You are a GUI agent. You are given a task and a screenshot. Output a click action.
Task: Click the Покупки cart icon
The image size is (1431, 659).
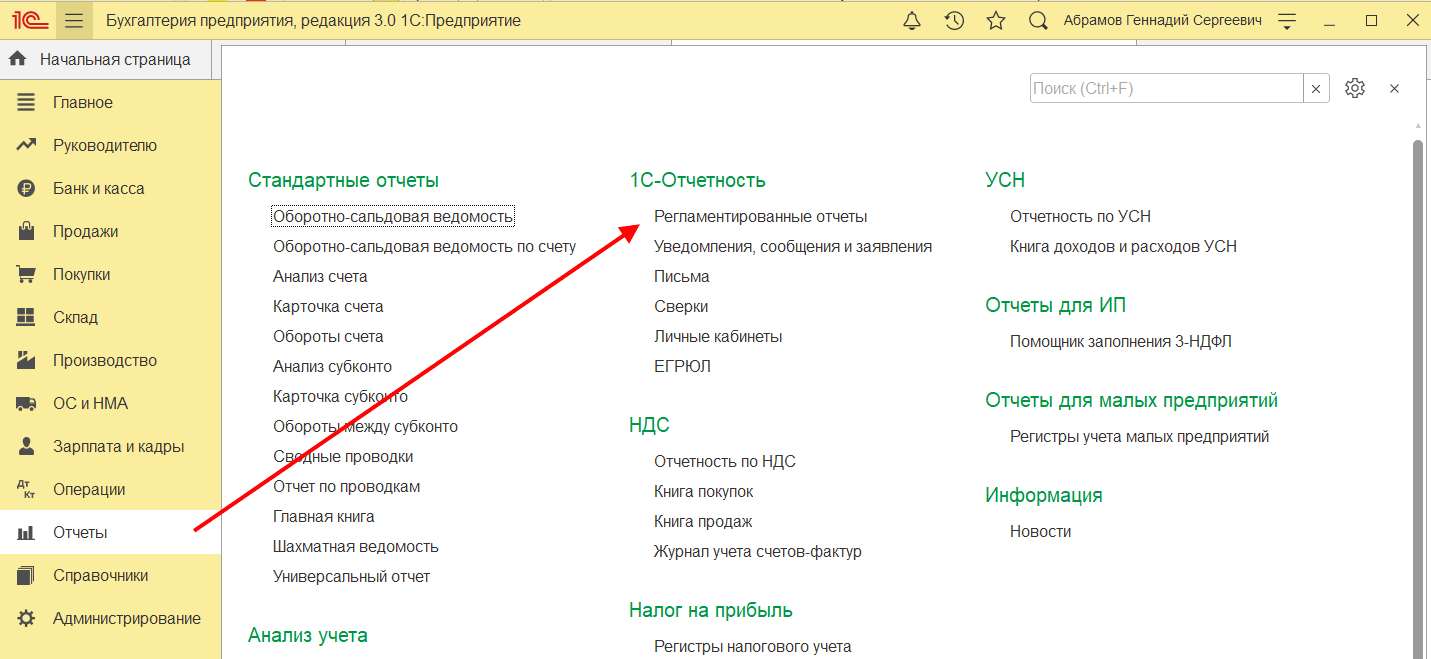pos(26,274)
